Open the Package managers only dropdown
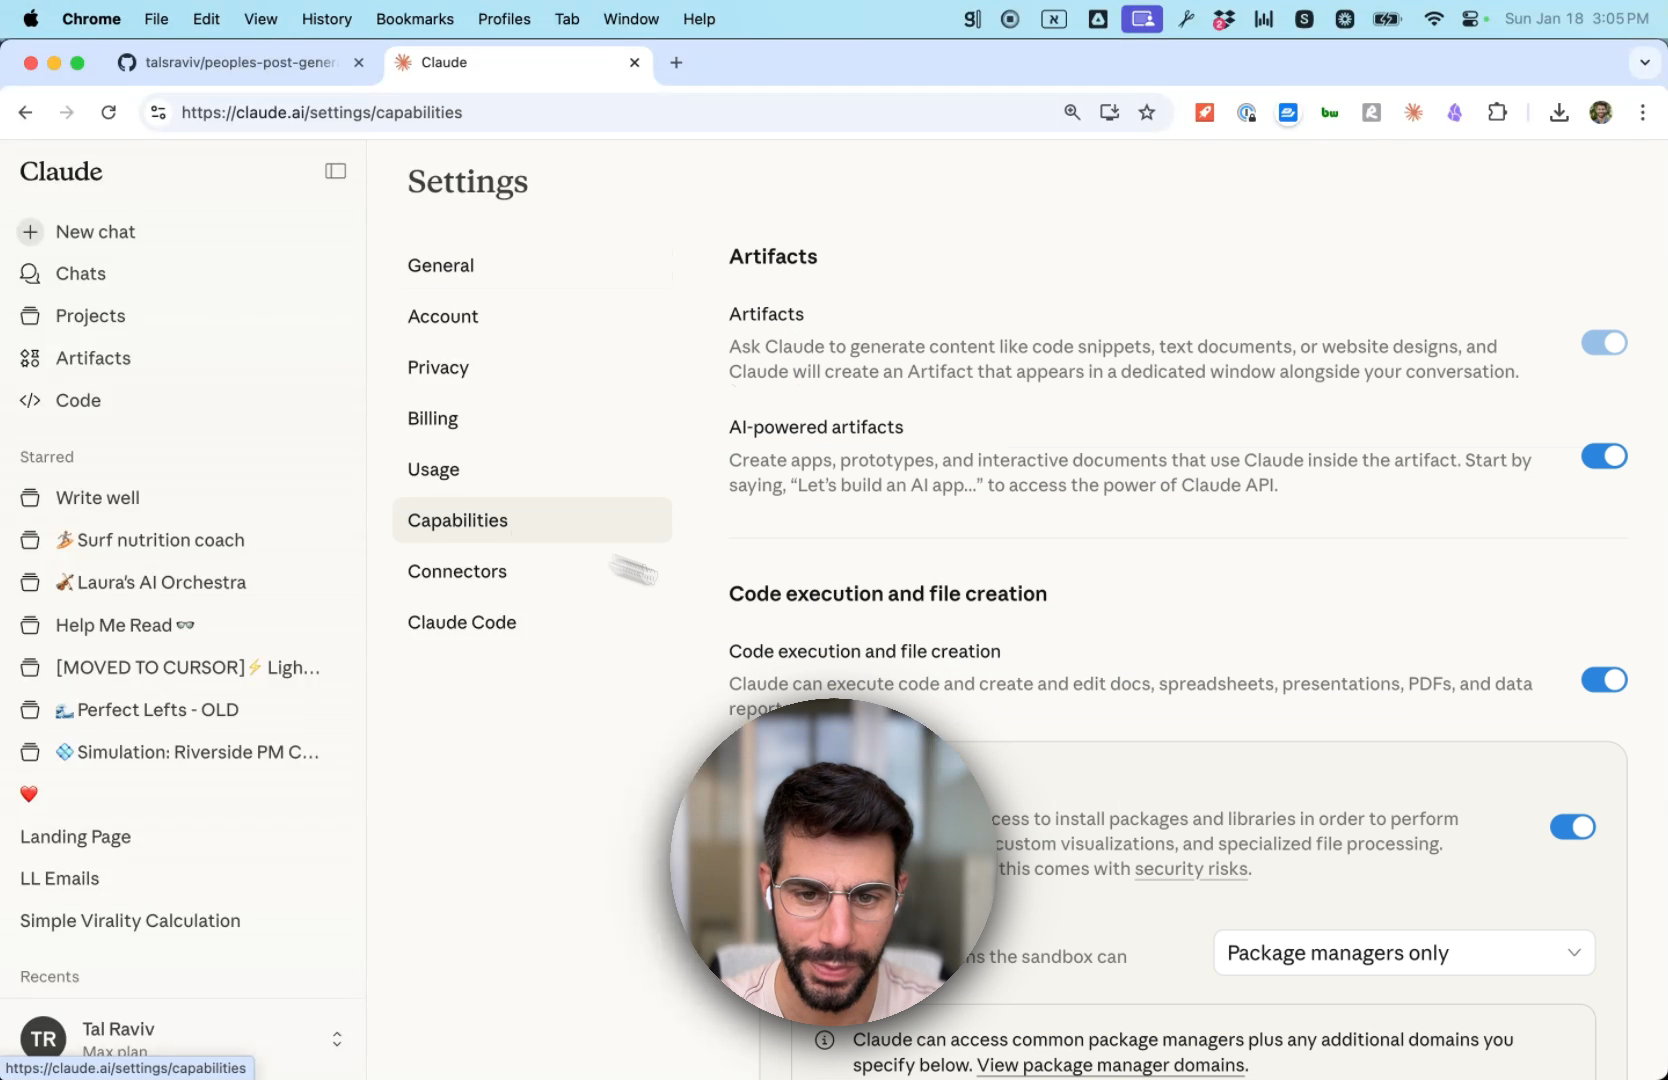 tap(1403, 953)
